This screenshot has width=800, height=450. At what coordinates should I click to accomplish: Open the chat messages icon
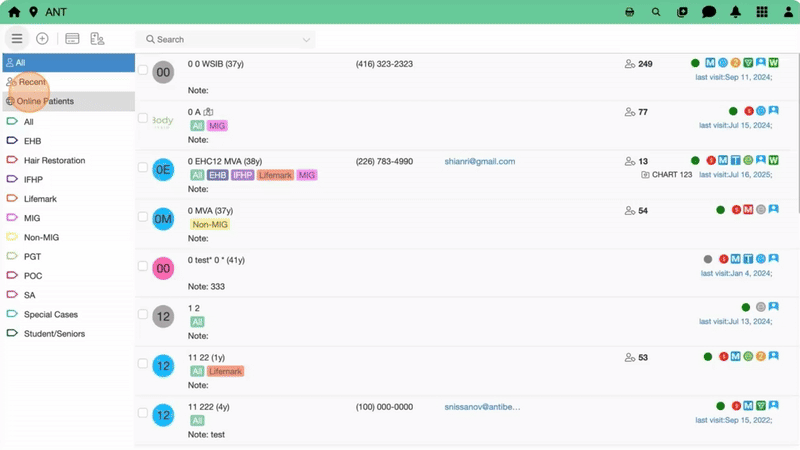709,12
